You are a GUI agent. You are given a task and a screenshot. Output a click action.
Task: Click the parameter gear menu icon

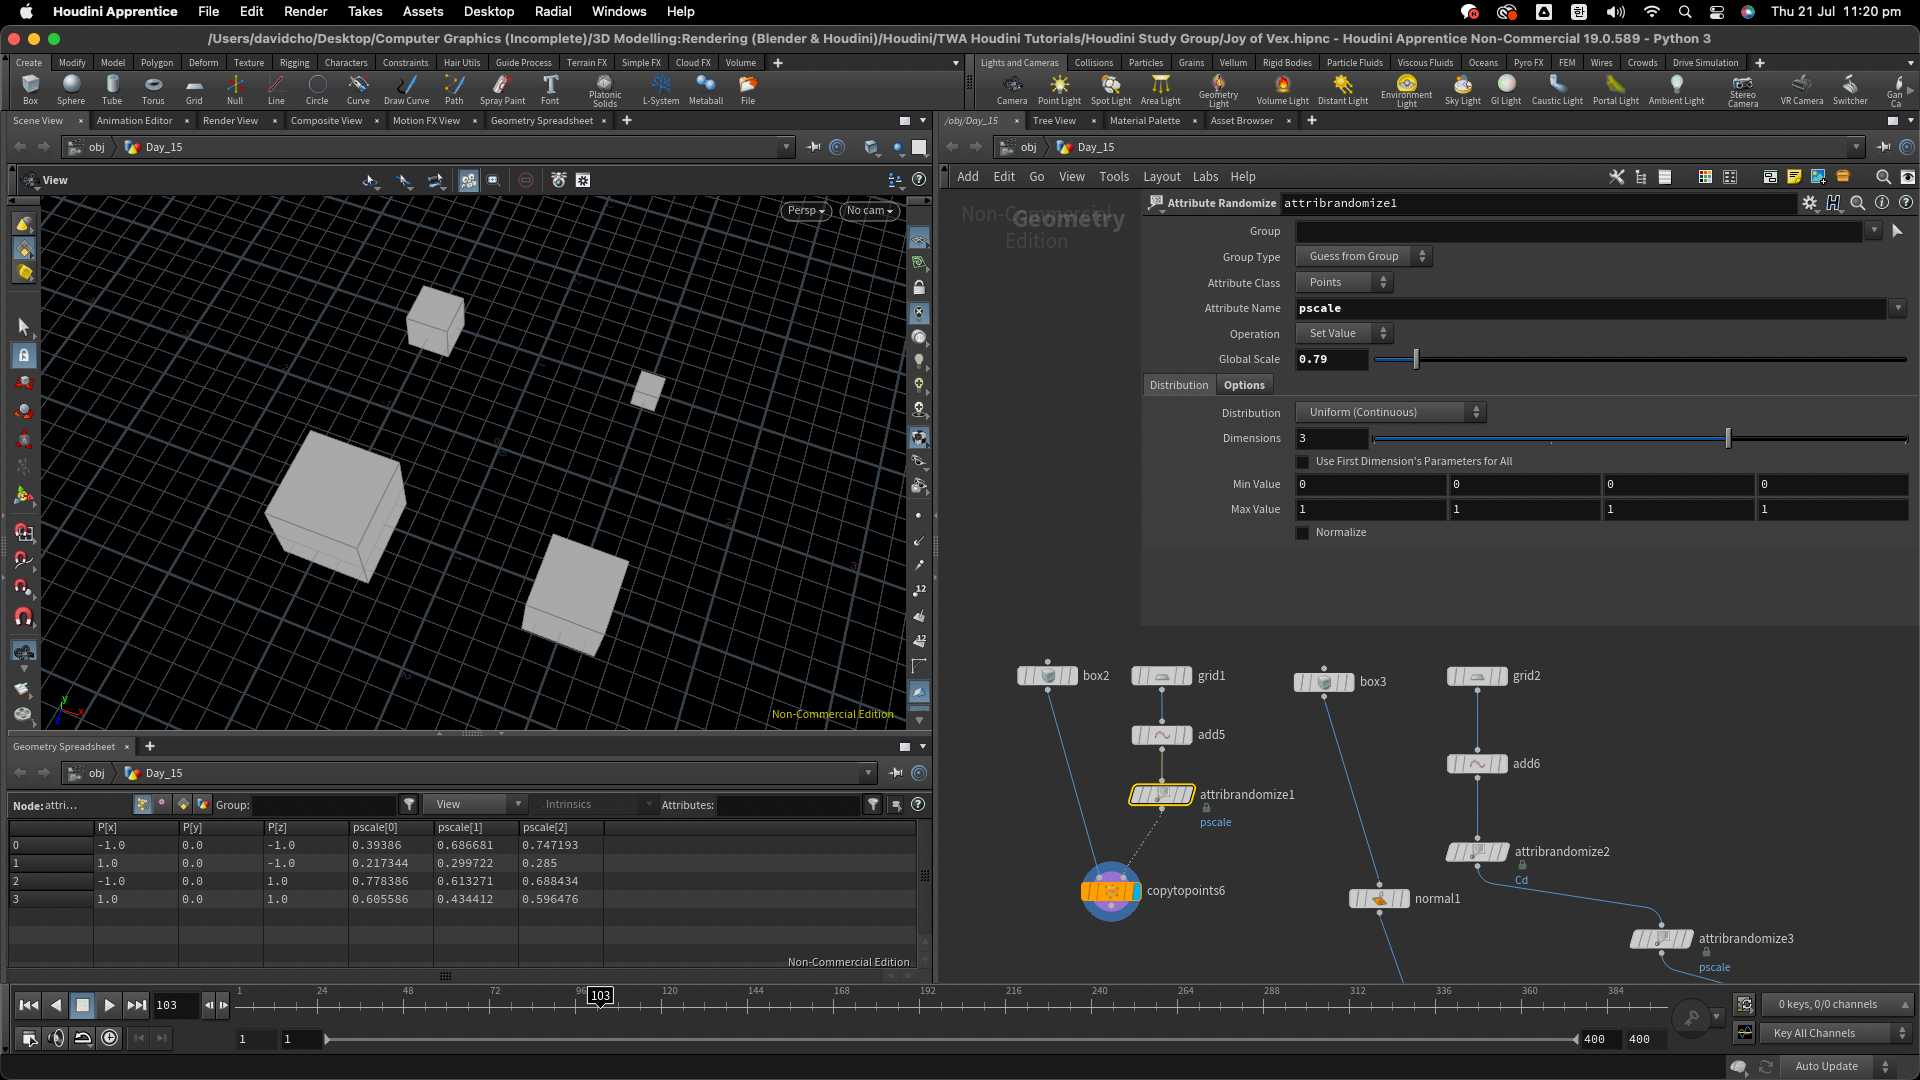[1809, 203]
